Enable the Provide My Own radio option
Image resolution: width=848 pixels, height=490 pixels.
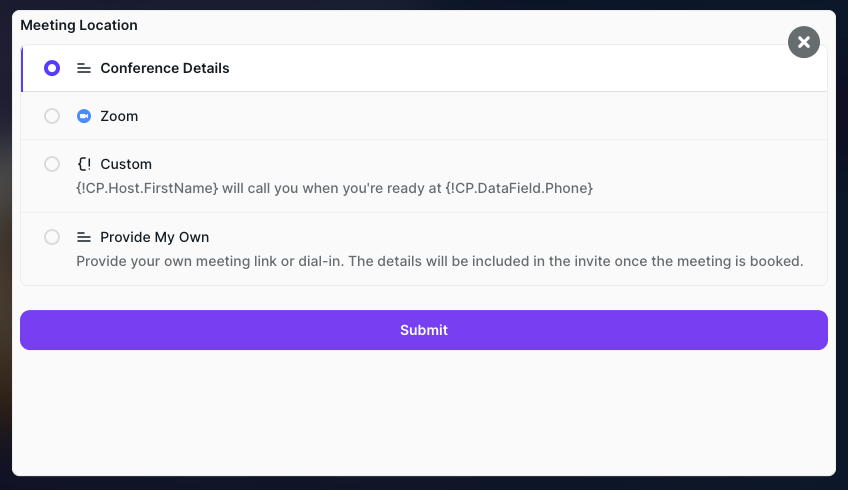pyautogui.click(x=52, y=237)
